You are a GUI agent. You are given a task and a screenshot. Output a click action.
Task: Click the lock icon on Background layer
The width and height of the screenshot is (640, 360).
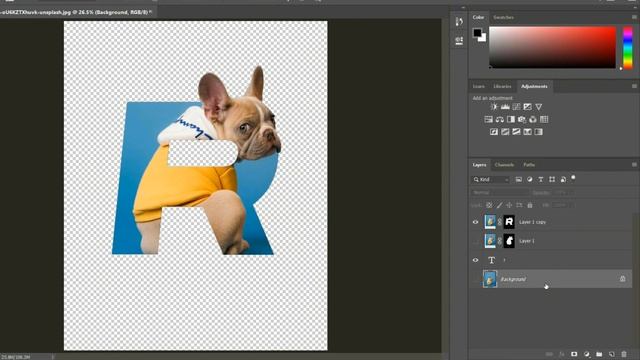622,279
